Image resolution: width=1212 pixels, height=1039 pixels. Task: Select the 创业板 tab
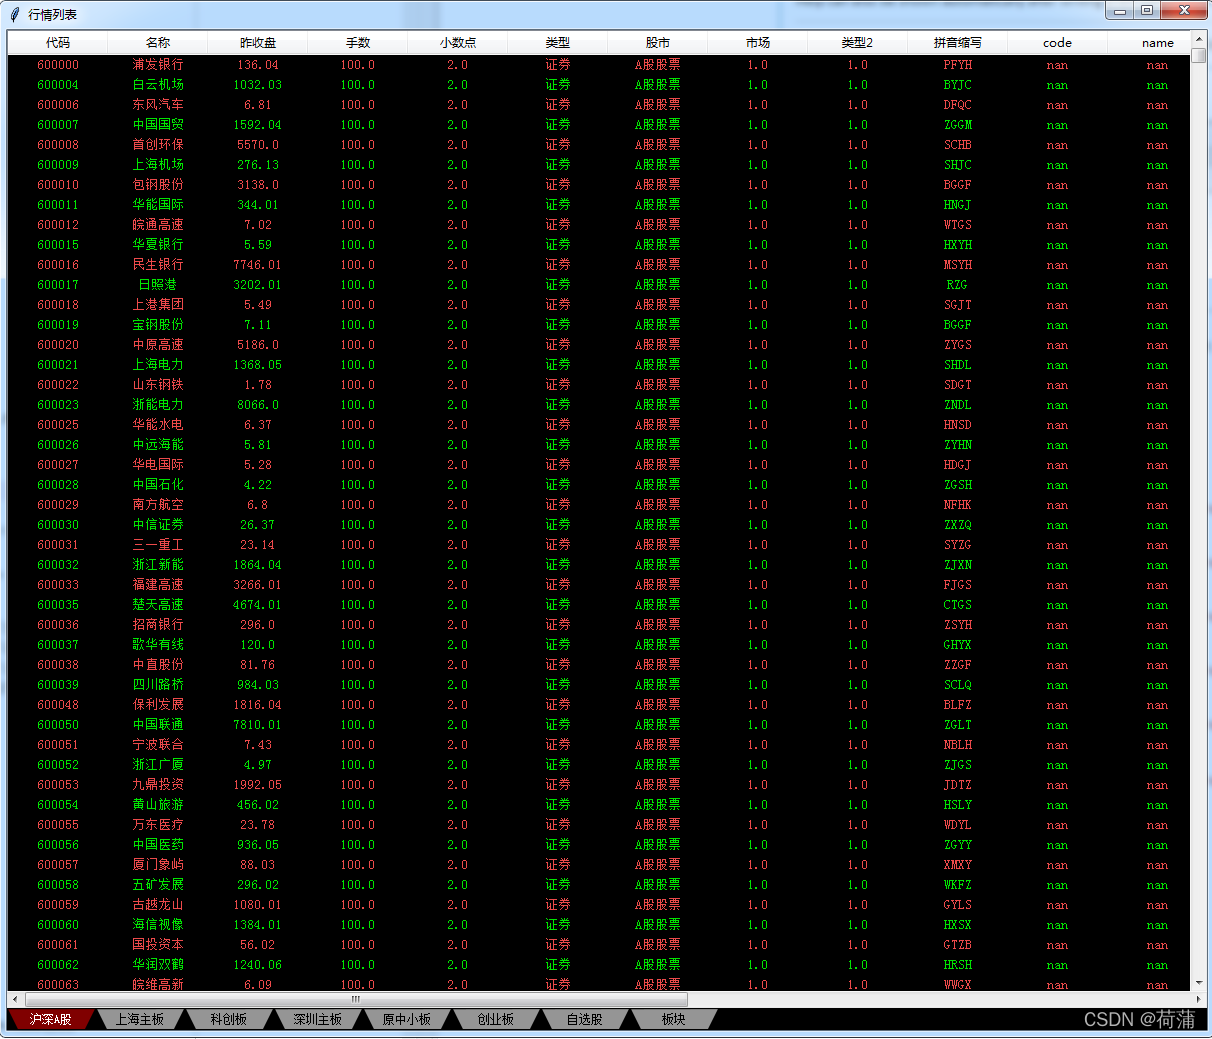tap(495, 1019)
